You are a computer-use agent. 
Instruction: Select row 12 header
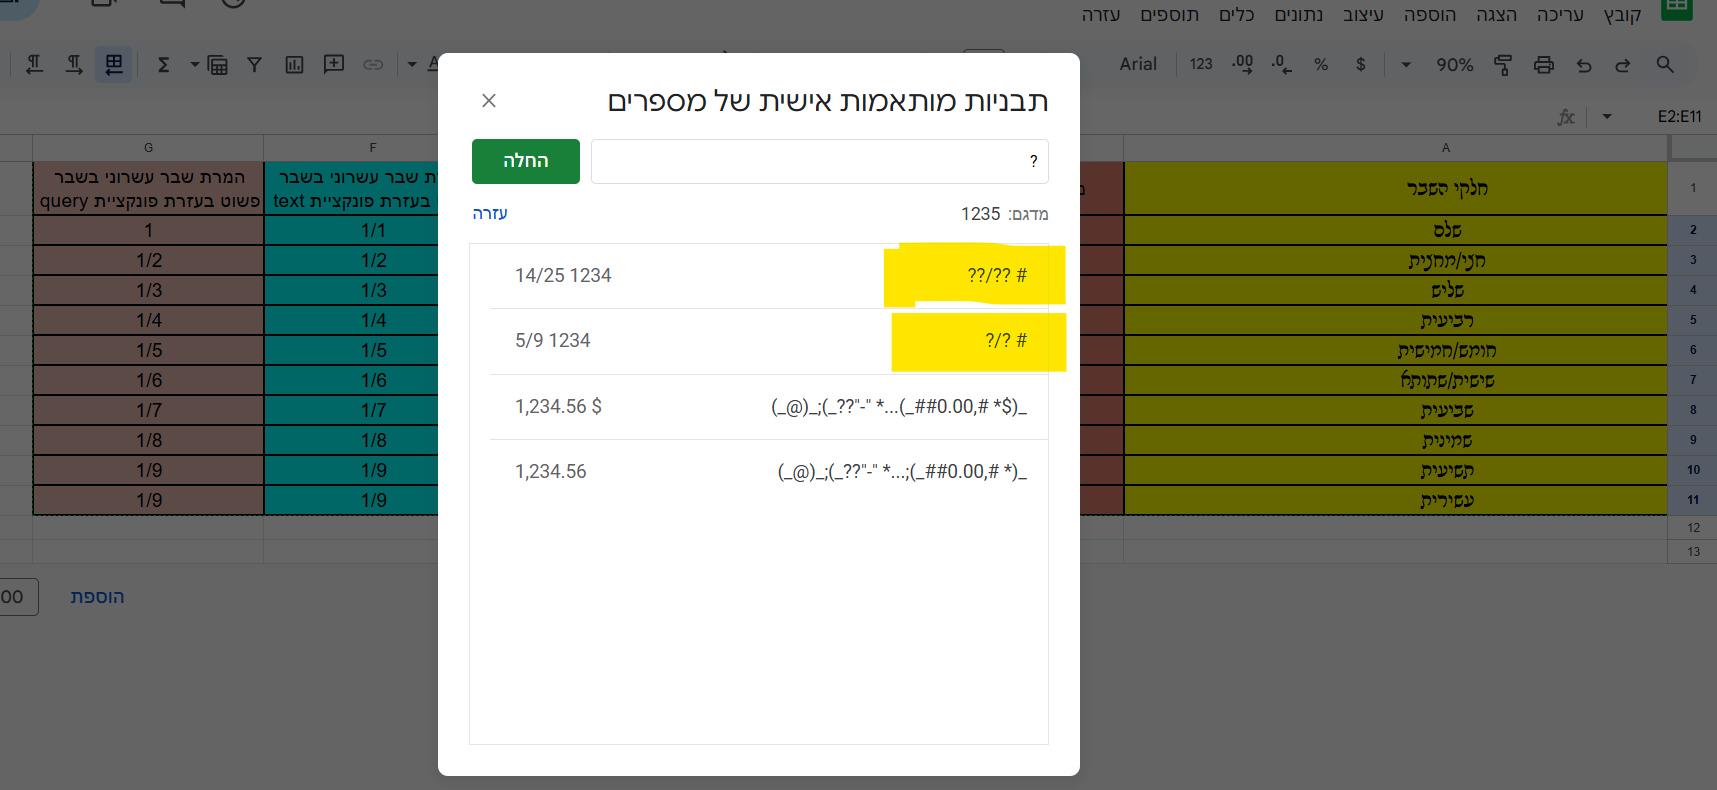[1693, 527]
